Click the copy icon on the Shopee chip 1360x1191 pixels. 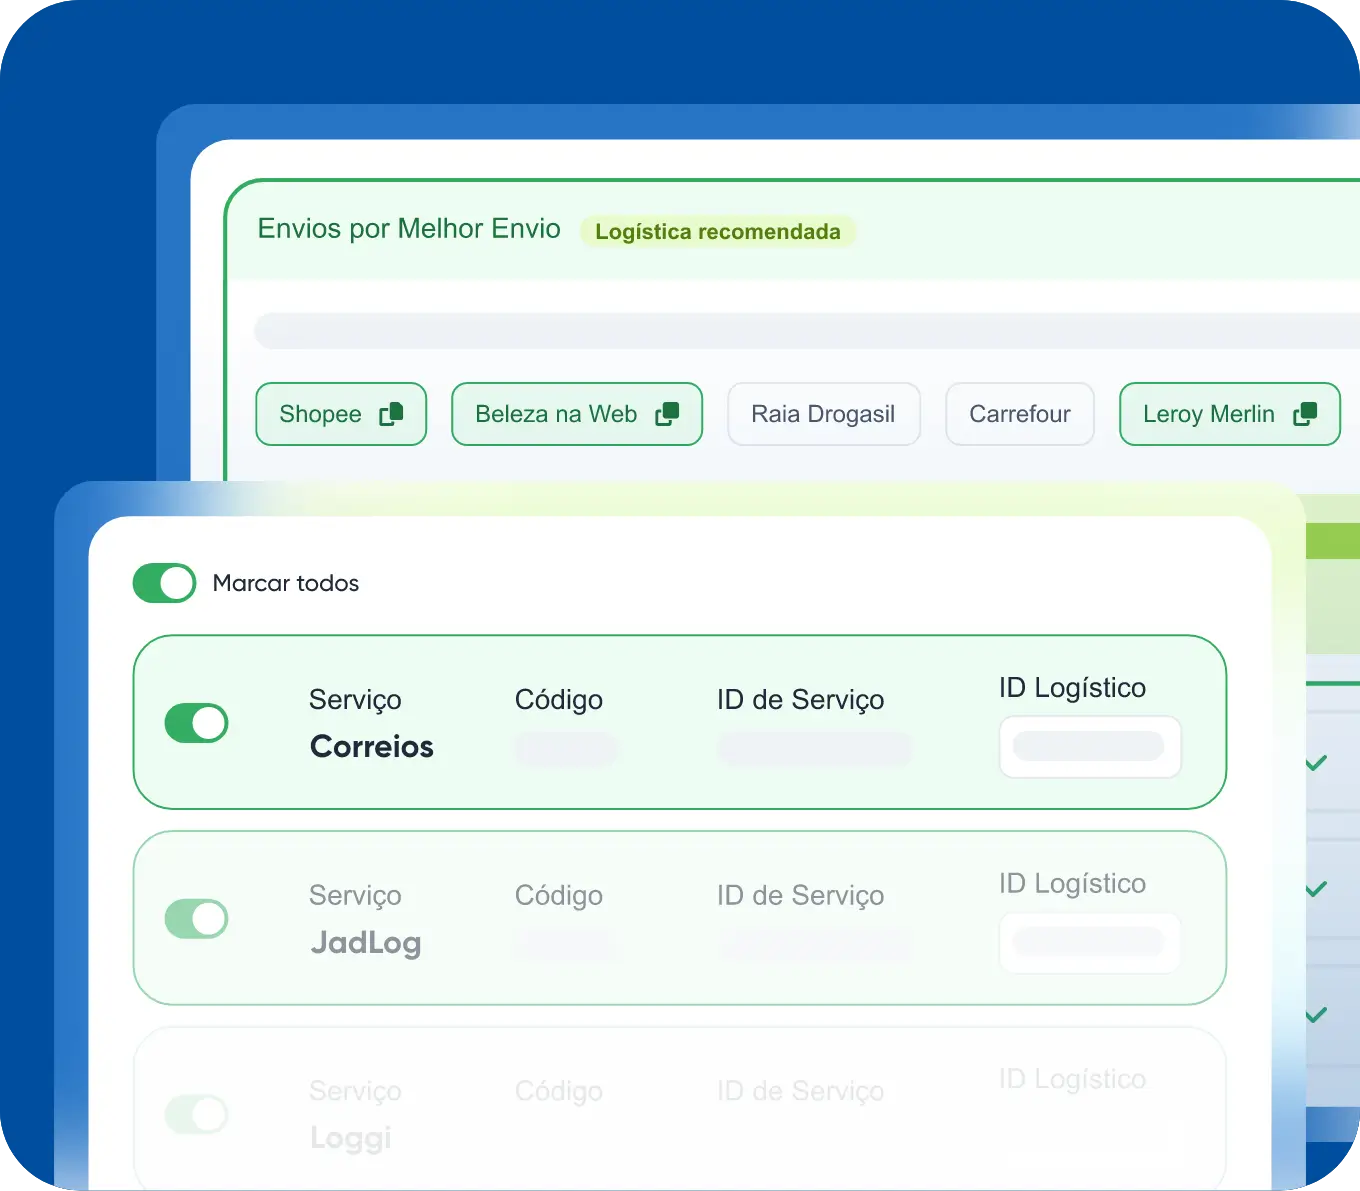pyautogui.click(x=391, y=414)
